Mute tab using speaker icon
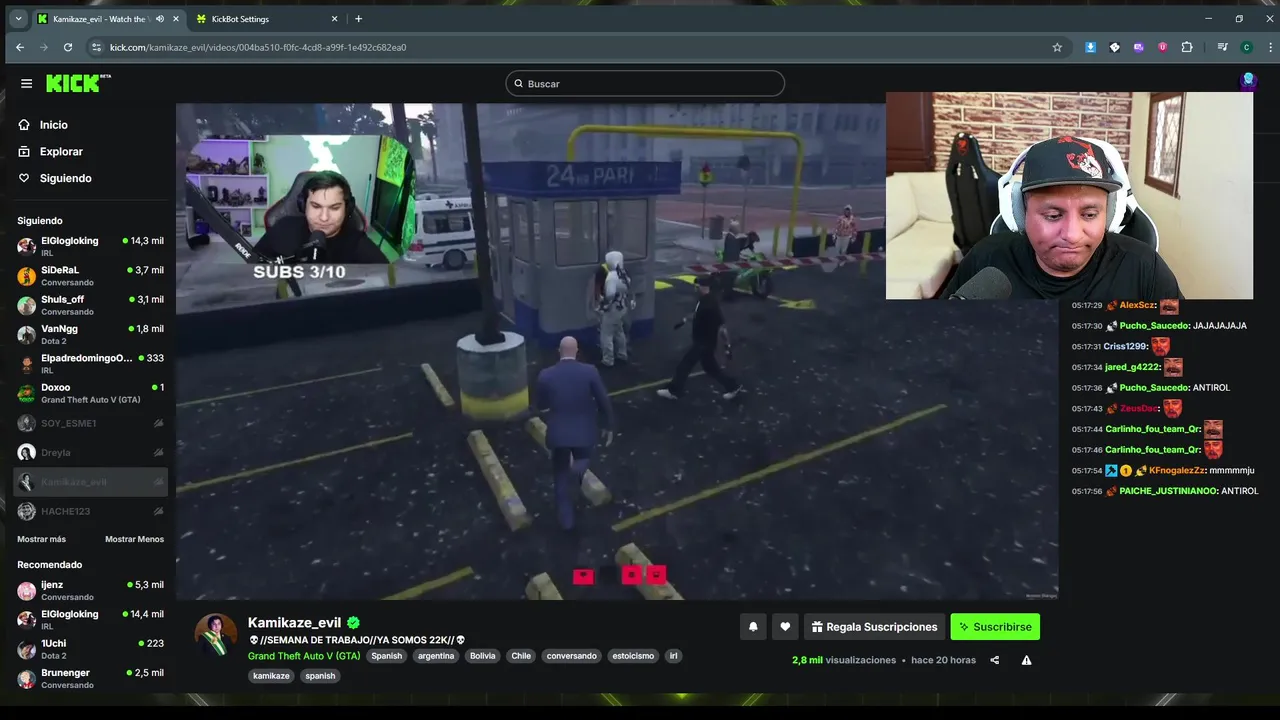 tap(160, 19)
